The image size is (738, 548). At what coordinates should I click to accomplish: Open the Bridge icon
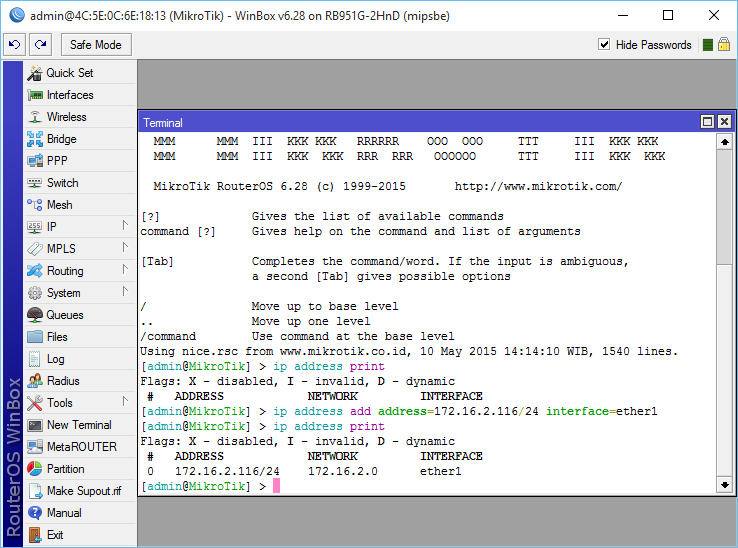(35, 139)
